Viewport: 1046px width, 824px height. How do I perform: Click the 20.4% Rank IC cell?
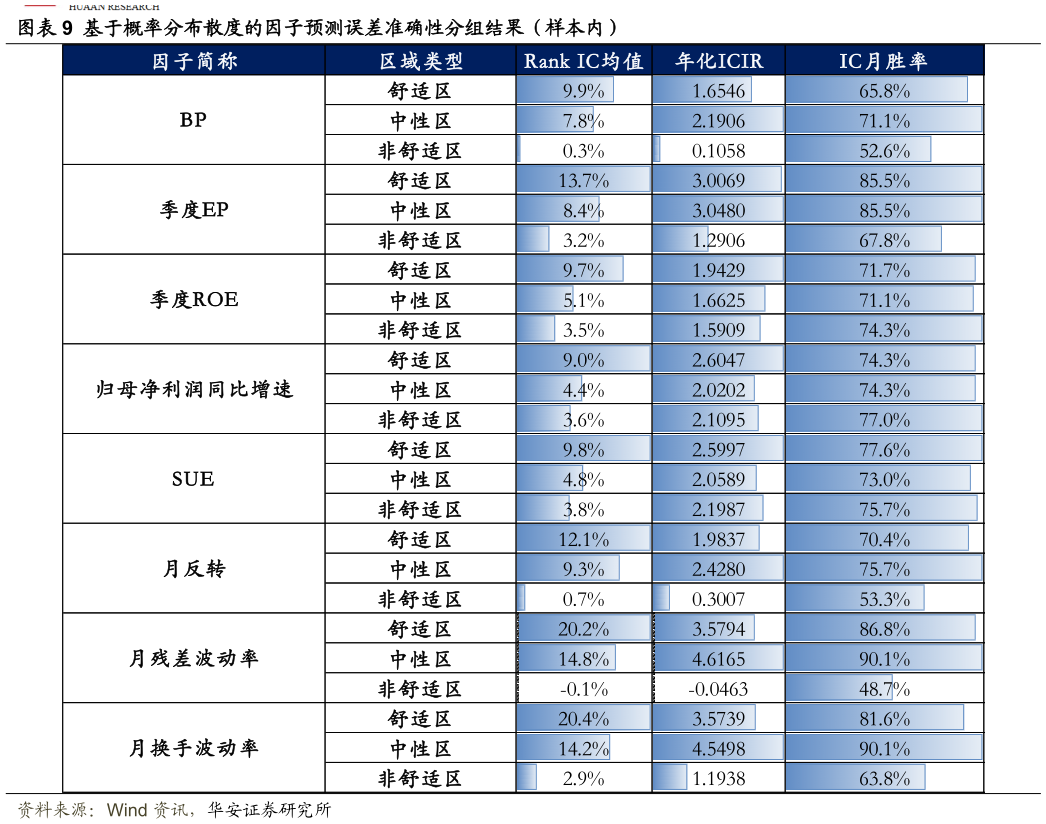pyautogui.click(x=584, y=719)
